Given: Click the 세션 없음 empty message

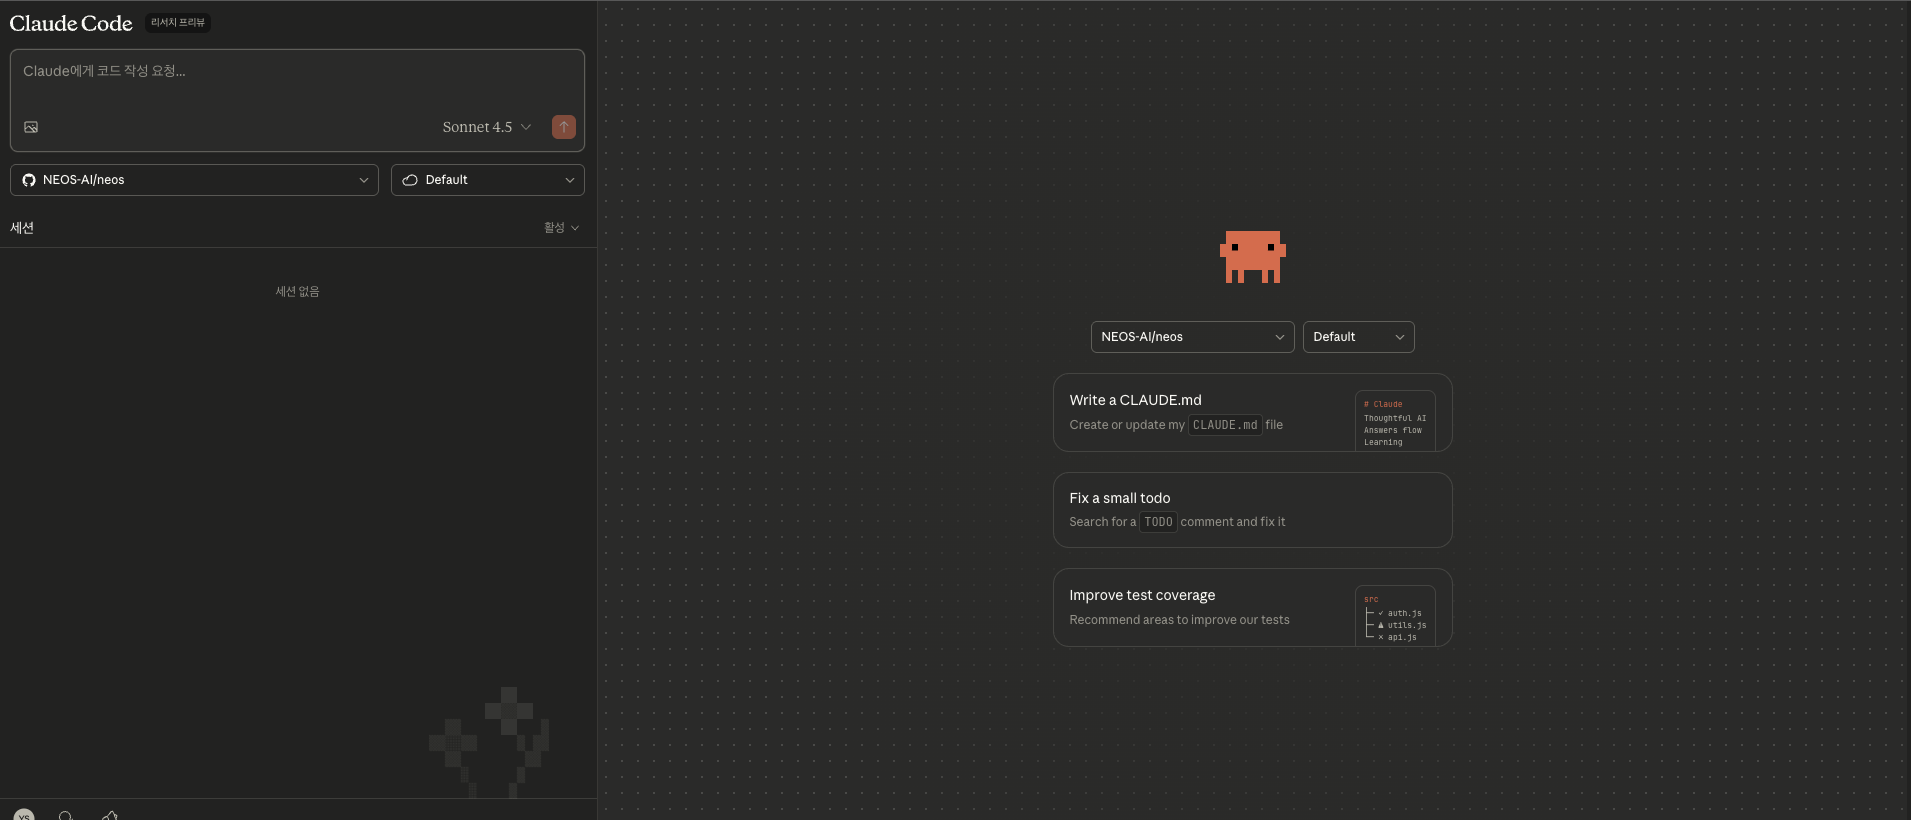Looking at the screenshot, I should 297,291.
